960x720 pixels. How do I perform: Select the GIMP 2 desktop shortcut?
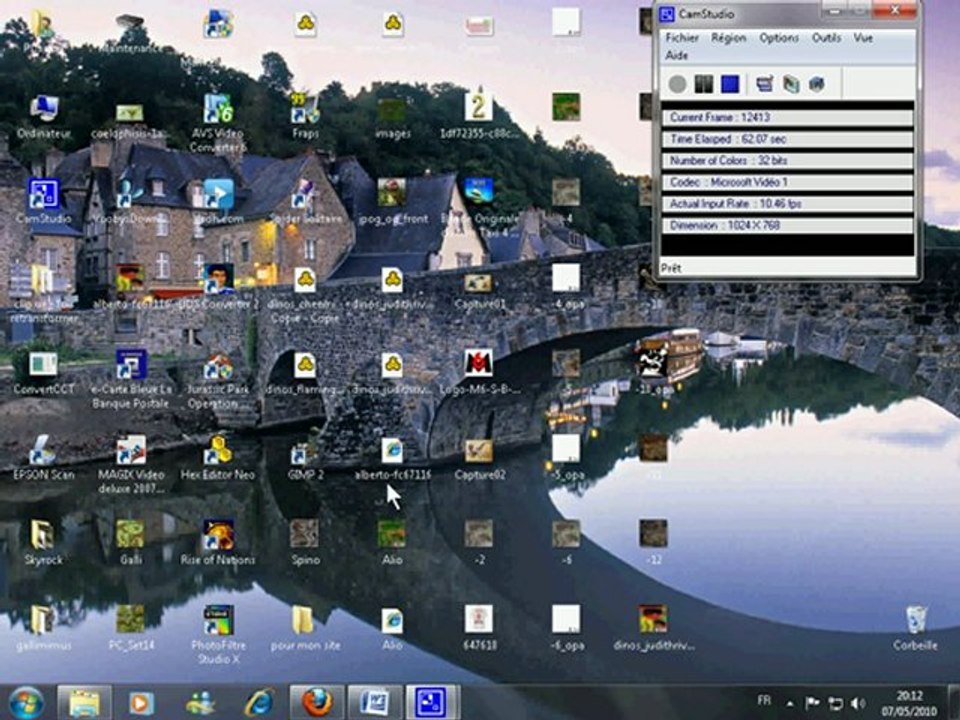(305, 460)
